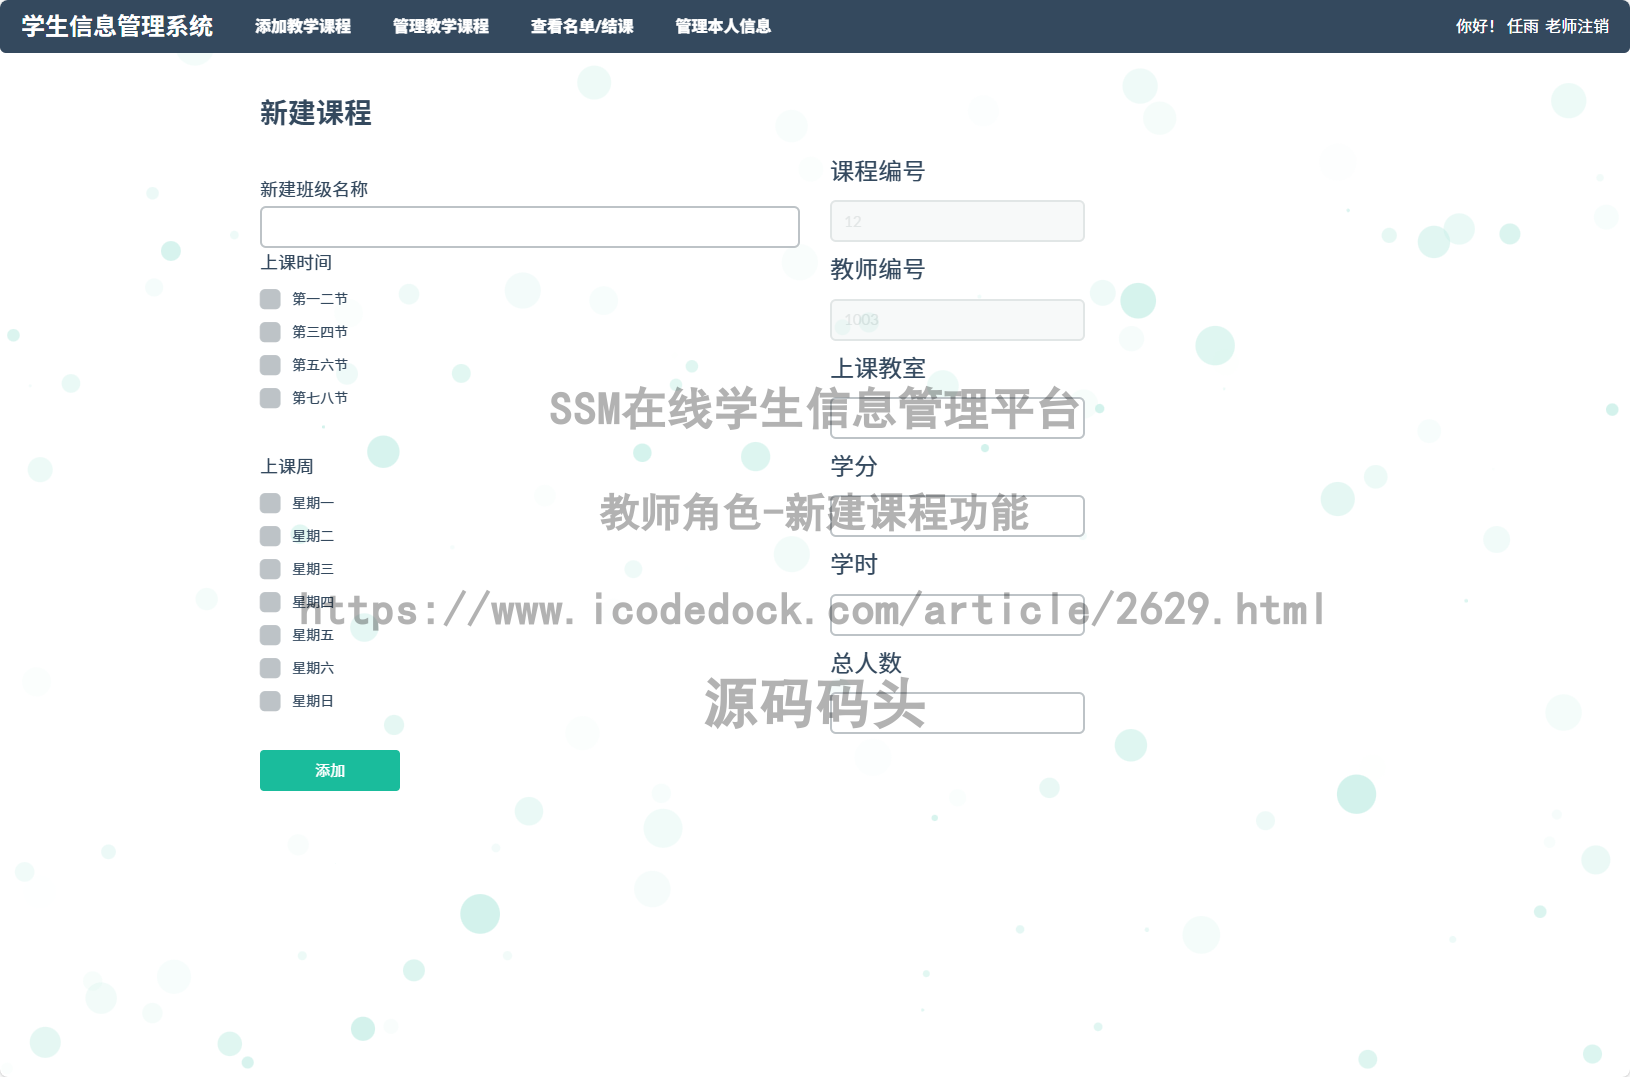1630x1077 pixels.
Task: Select 星期五 as a class day
Action: tap(270, 634)
